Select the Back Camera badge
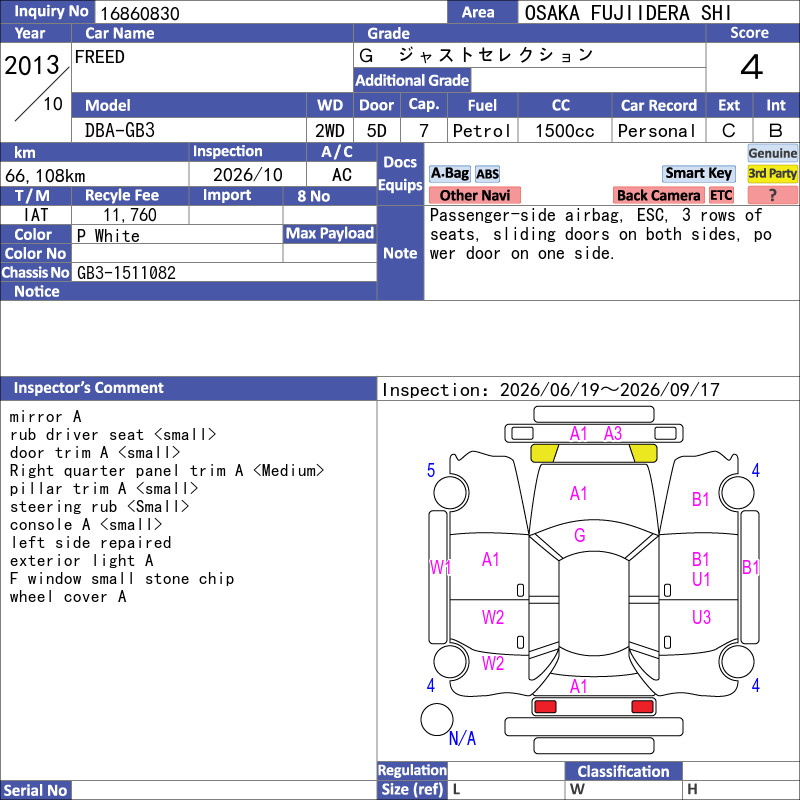The image size is (800, 800). tap(658, 195)
